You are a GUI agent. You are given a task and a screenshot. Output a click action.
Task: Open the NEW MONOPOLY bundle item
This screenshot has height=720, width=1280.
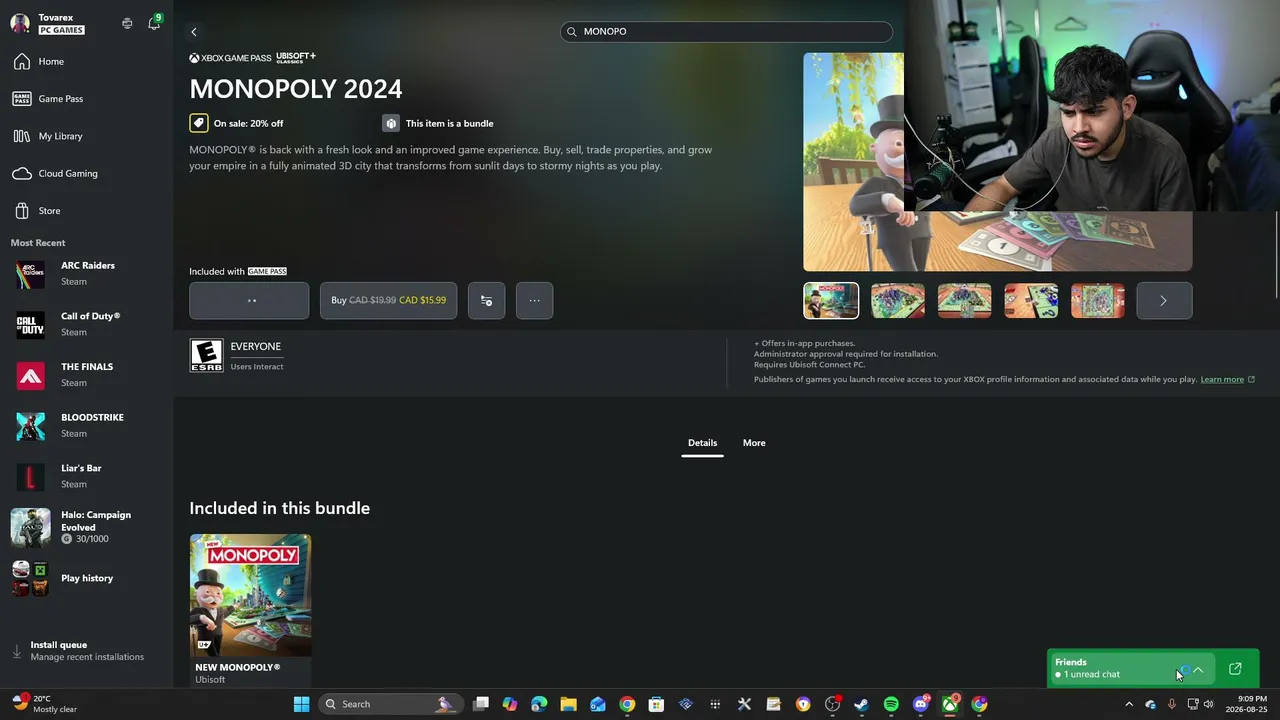[250, 610]
